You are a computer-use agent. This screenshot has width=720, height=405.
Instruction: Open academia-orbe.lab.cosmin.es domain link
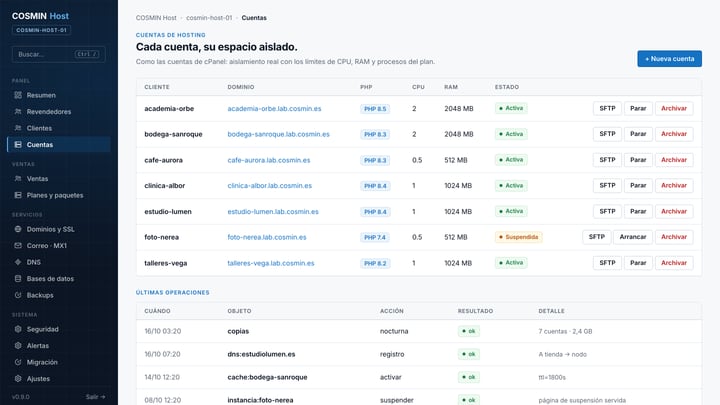click(x=274, y=108)
